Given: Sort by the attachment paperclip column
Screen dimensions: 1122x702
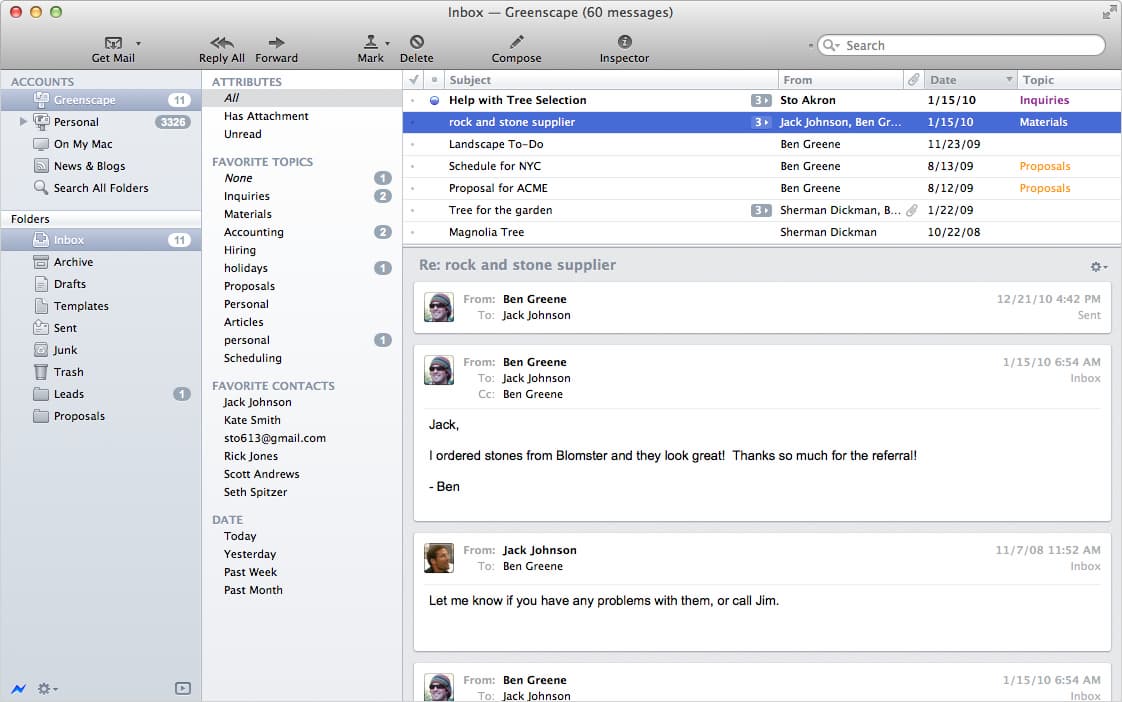Looking at the screenshot, I should coord(913,79).
